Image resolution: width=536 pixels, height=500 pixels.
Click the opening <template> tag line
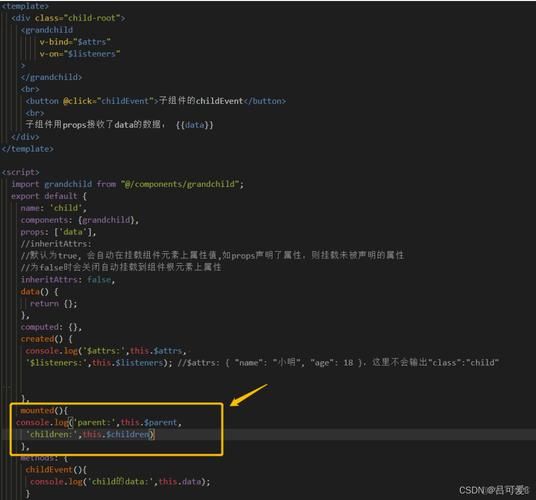(x=25, y=6)
